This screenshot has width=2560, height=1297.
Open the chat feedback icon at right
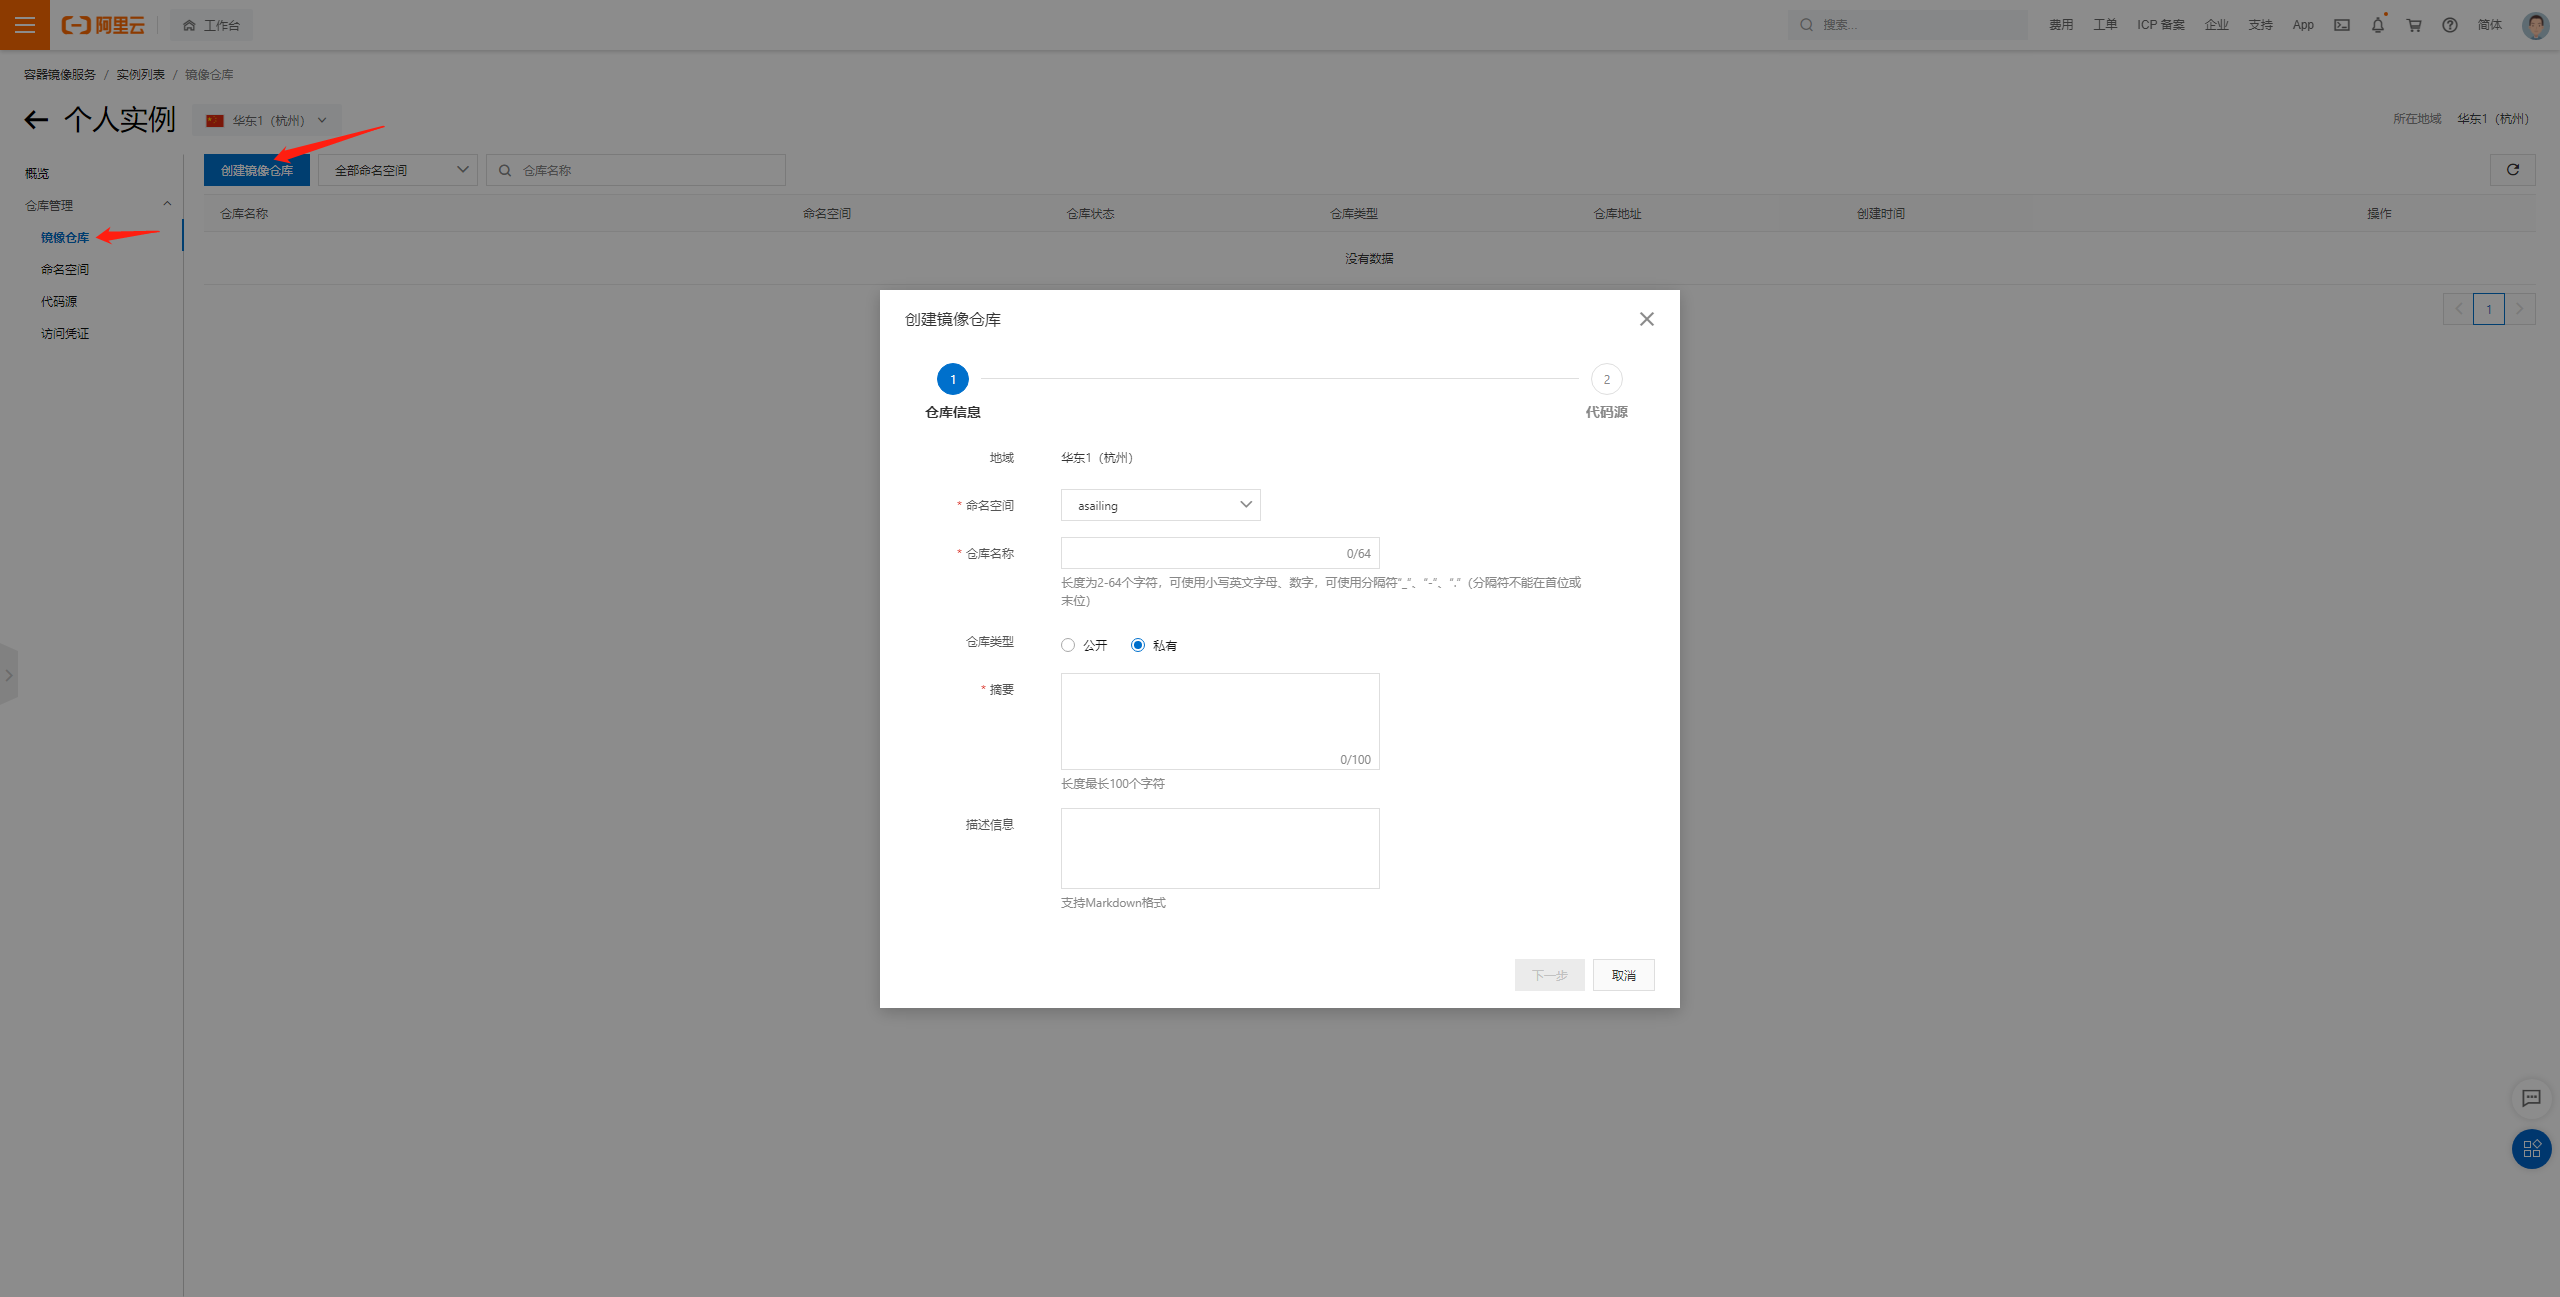click(2531, 1098)
